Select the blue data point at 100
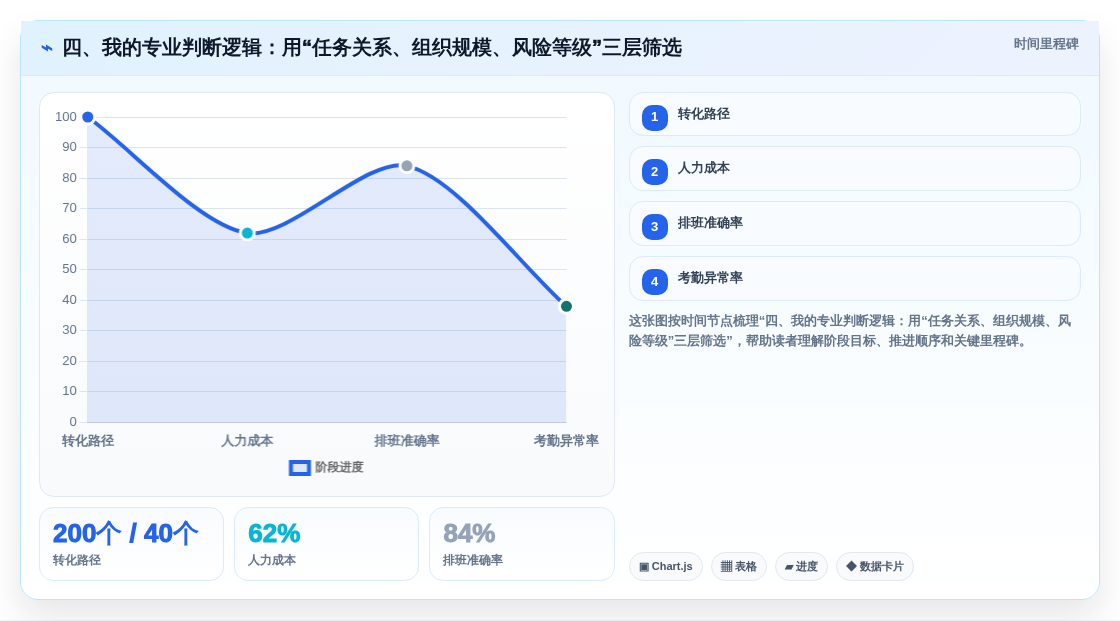Screen dimensions: 1120x621 [x=88, y=117]
